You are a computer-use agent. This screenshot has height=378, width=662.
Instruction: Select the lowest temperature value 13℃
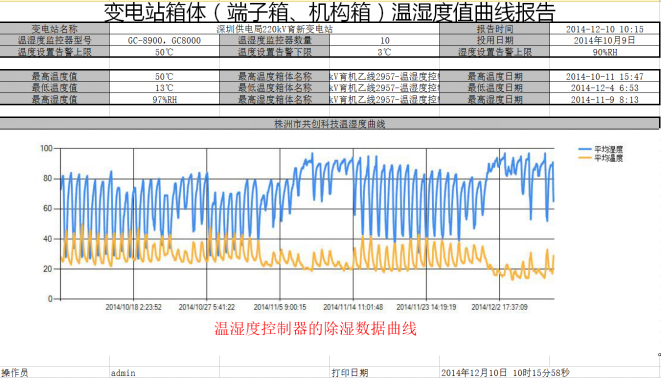point(164,88)
